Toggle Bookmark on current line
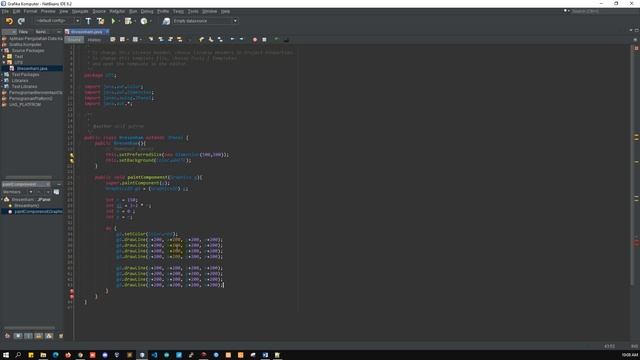Viewport: 640px width, 360px height. [x=220, y=40]
